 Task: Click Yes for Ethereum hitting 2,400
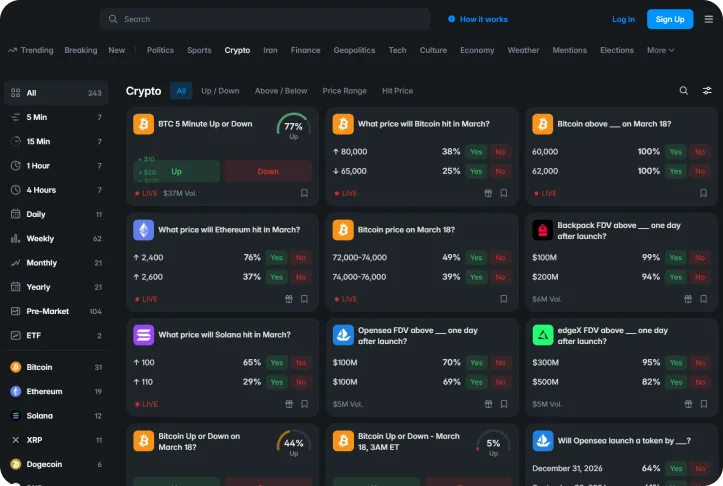pos(277,257)
